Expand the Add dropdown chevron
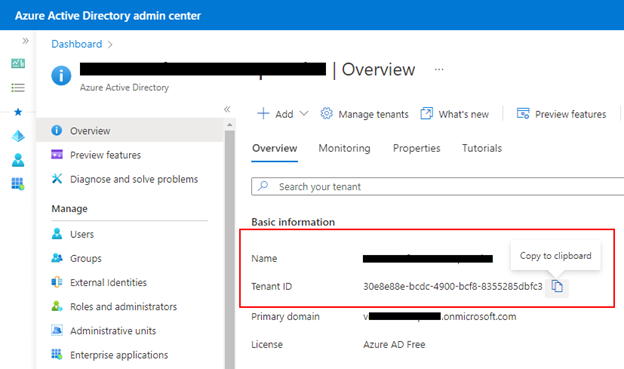624x369 pixels. pos(304,113)
